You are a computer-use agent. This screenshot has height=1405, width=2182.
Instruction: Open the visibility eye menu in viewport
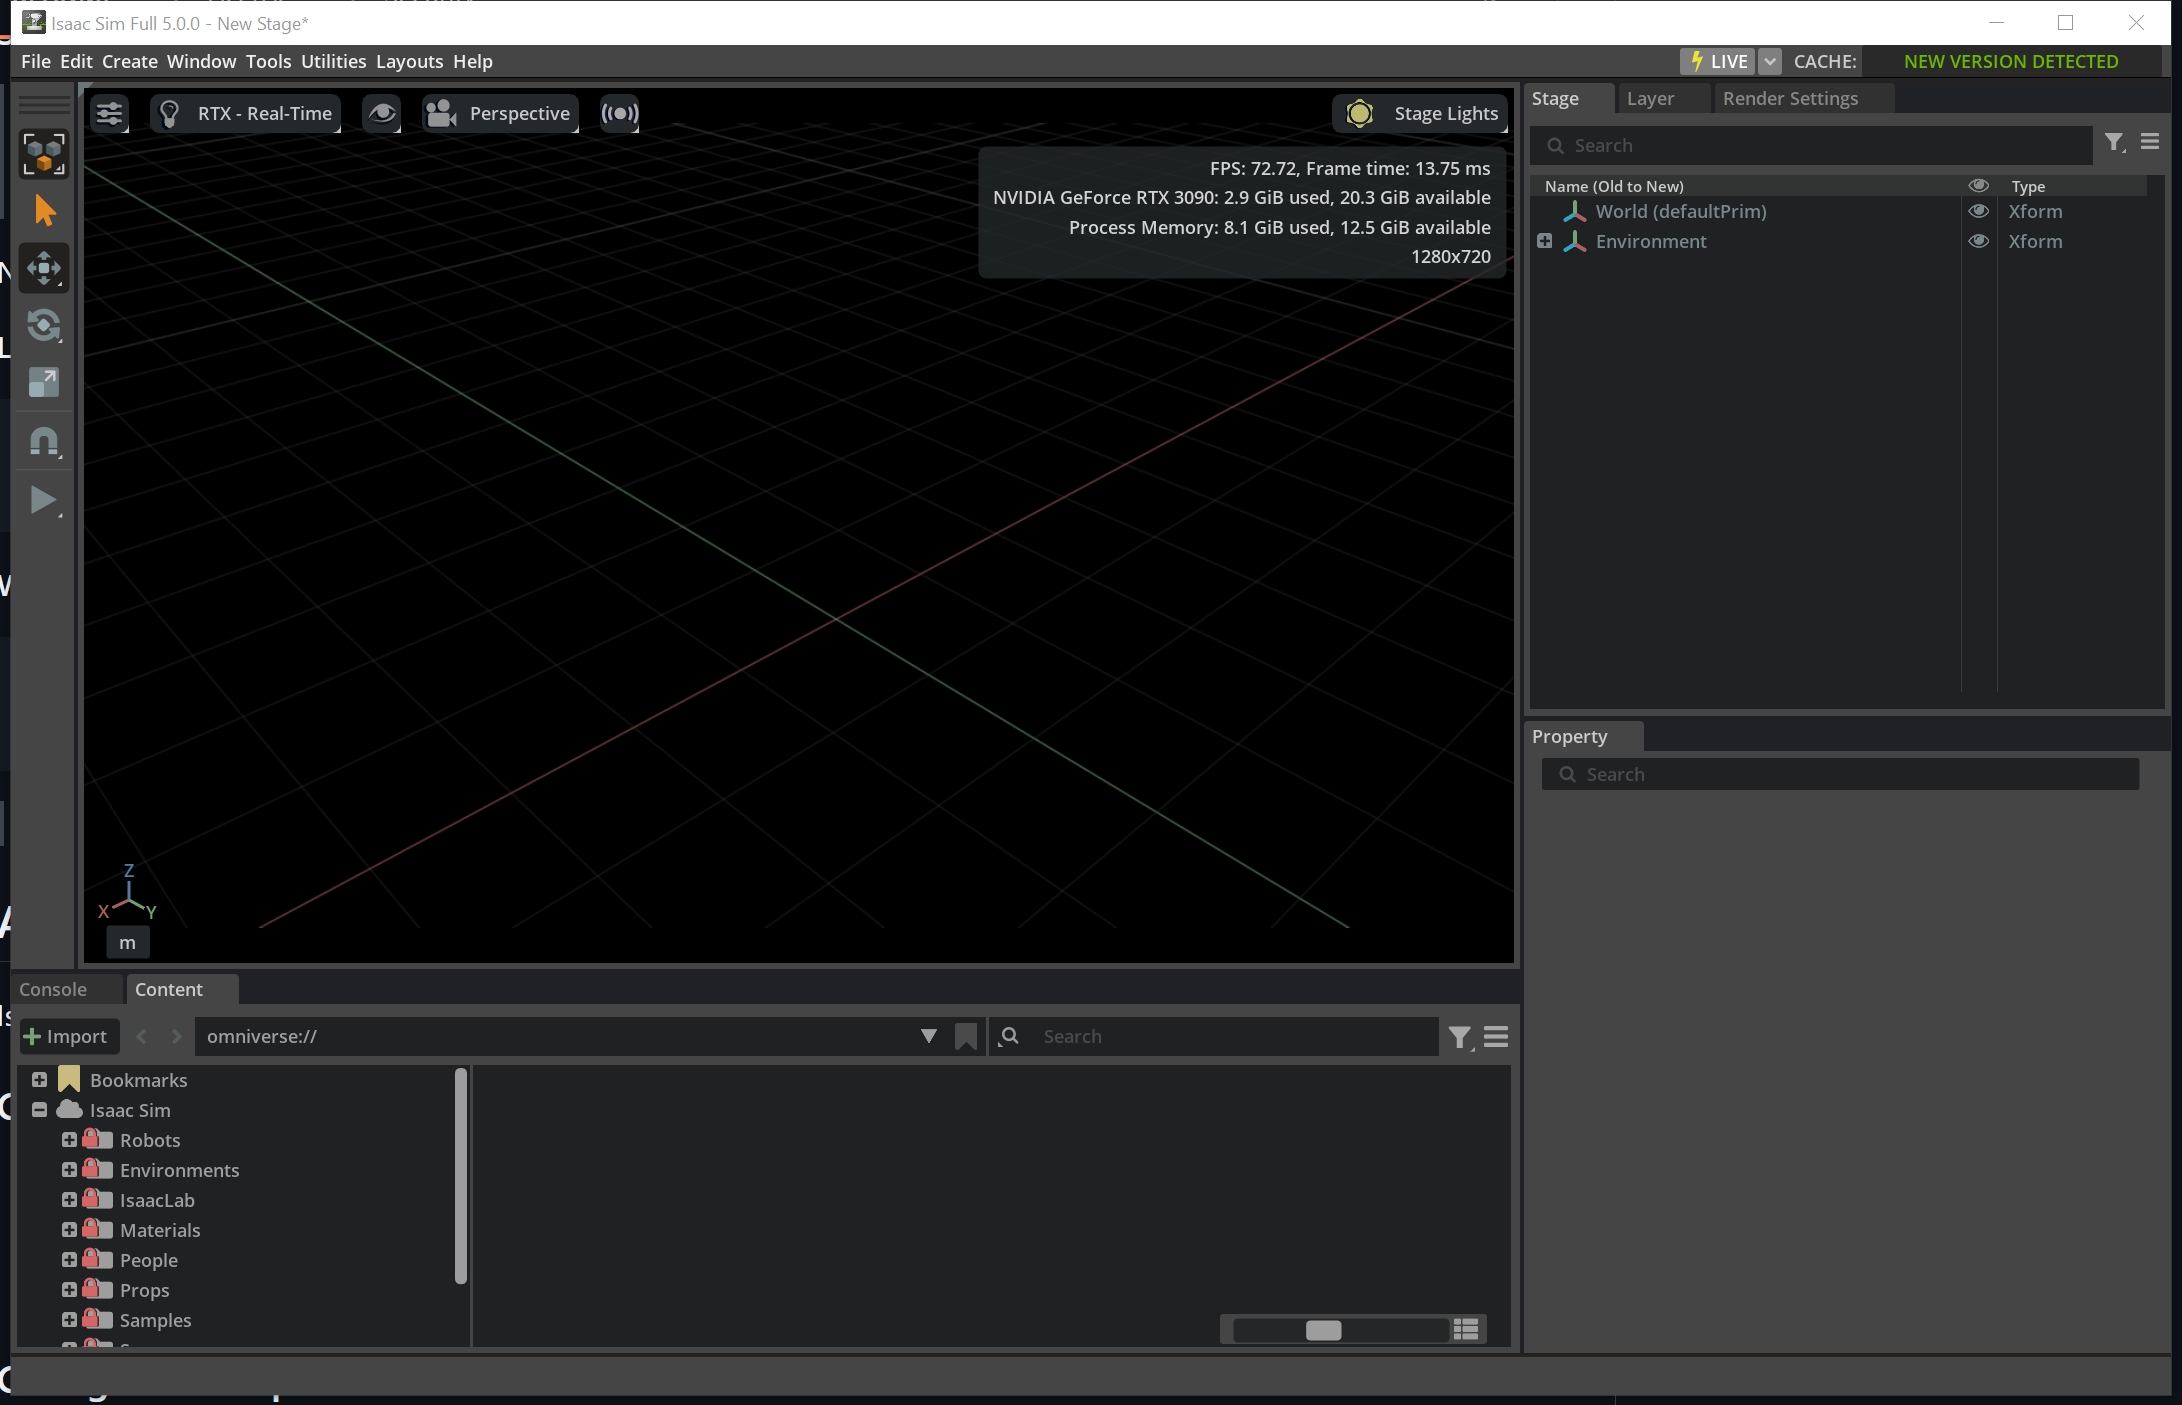[382, 113]
